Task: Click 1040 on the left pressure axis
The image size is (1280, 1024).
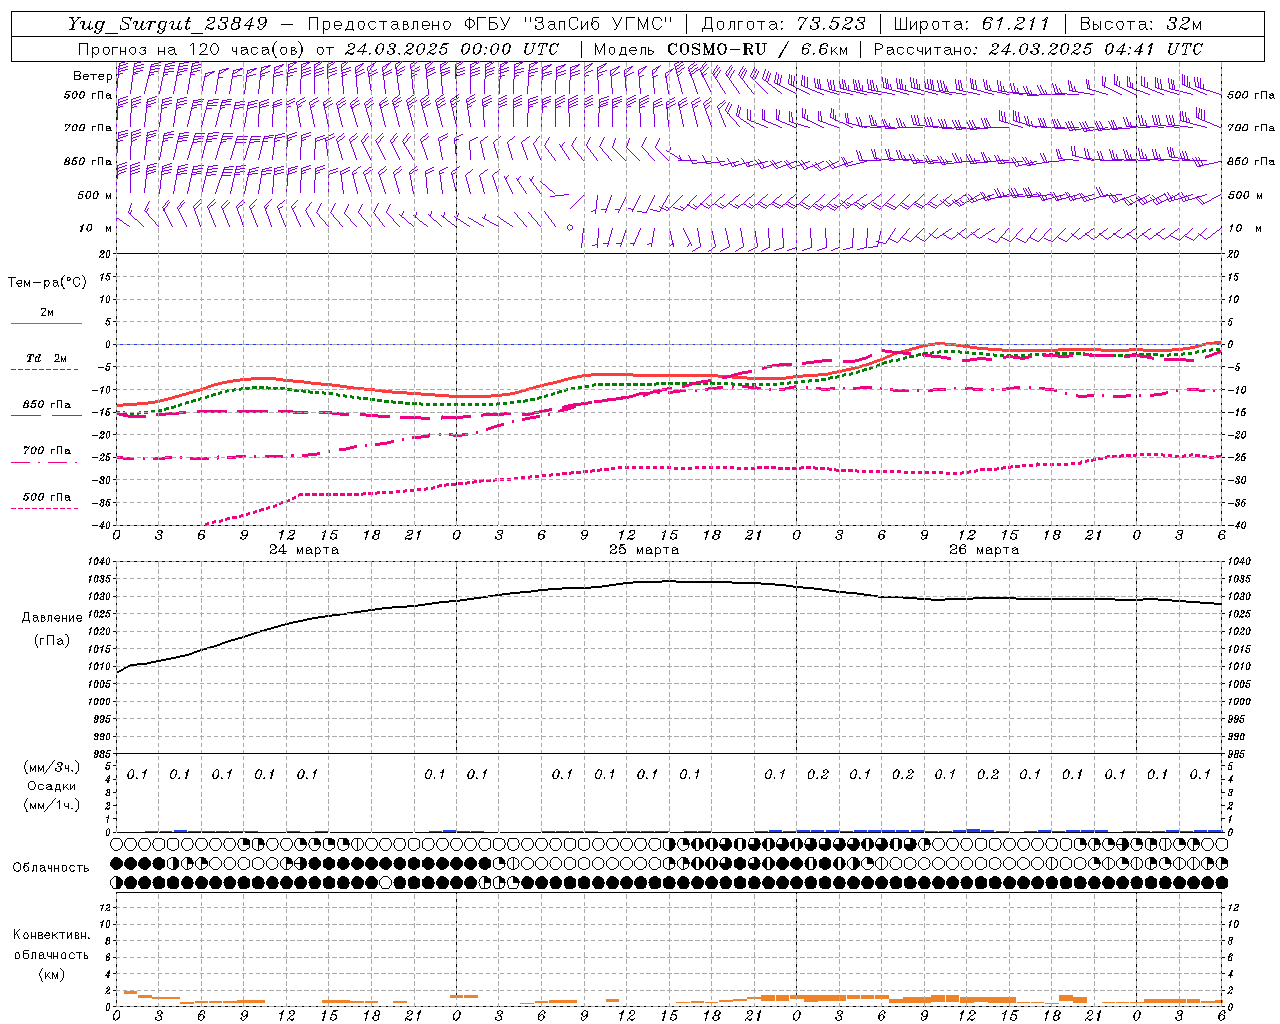Action: pos(100,562)
